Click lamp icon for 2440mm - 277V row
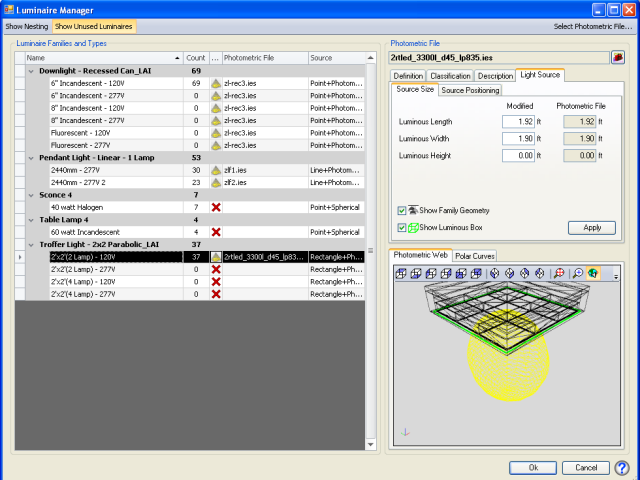This screenshot has width=640, height=480. click(x=216, y=170)
